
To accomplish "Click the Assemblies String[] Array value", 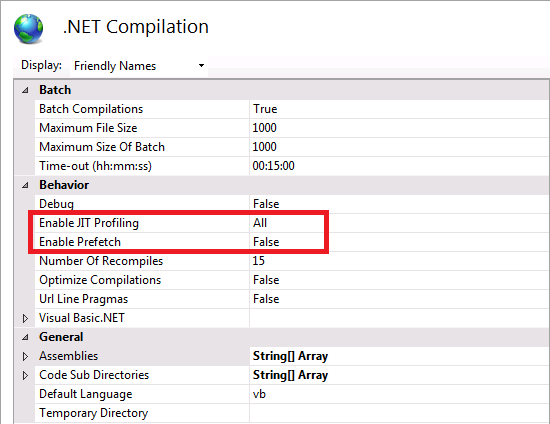I will (290, 356).
